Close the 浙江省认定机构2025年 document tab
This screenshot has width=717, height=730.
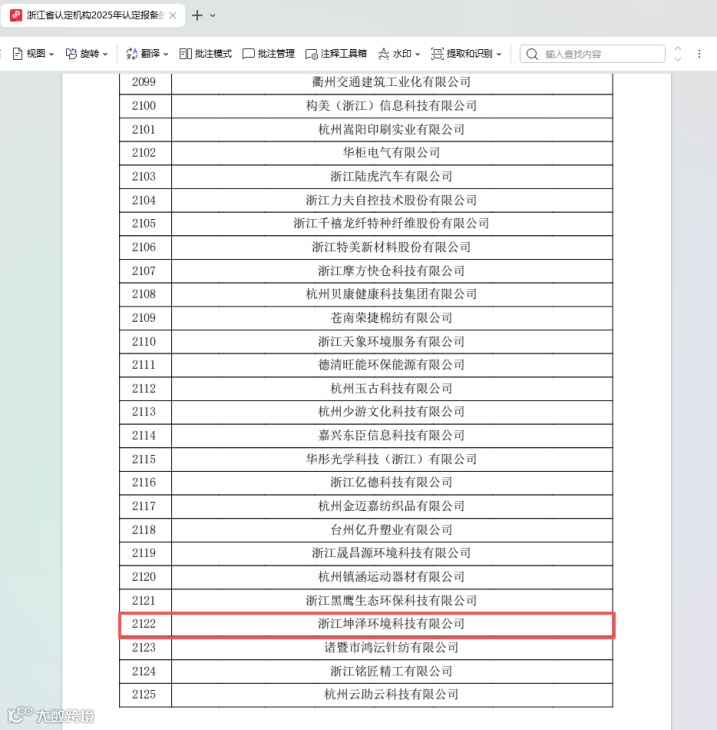(x=173, y=15)
